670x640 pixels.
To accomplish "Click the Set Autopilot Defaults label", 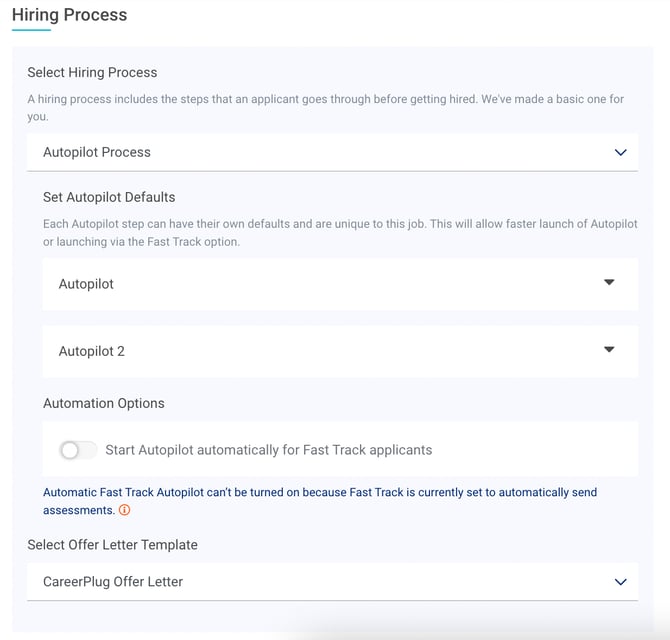I will click(109, 197).
